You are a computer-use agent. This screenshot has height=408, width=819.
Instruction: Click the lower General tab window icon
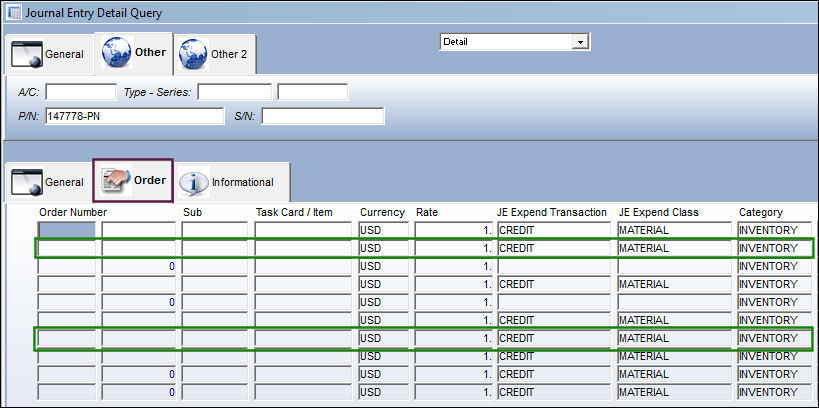[x=27, y=182]
